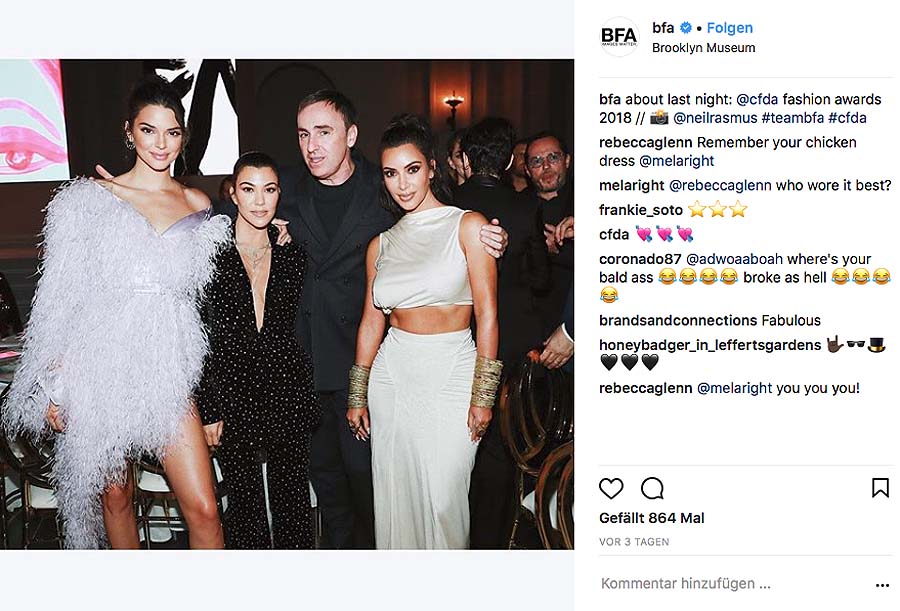Click the BFA profile avatar
Image resolution: width=900 pixels, height=611 pixels.
pyautogui.click(x=619, y=37)
